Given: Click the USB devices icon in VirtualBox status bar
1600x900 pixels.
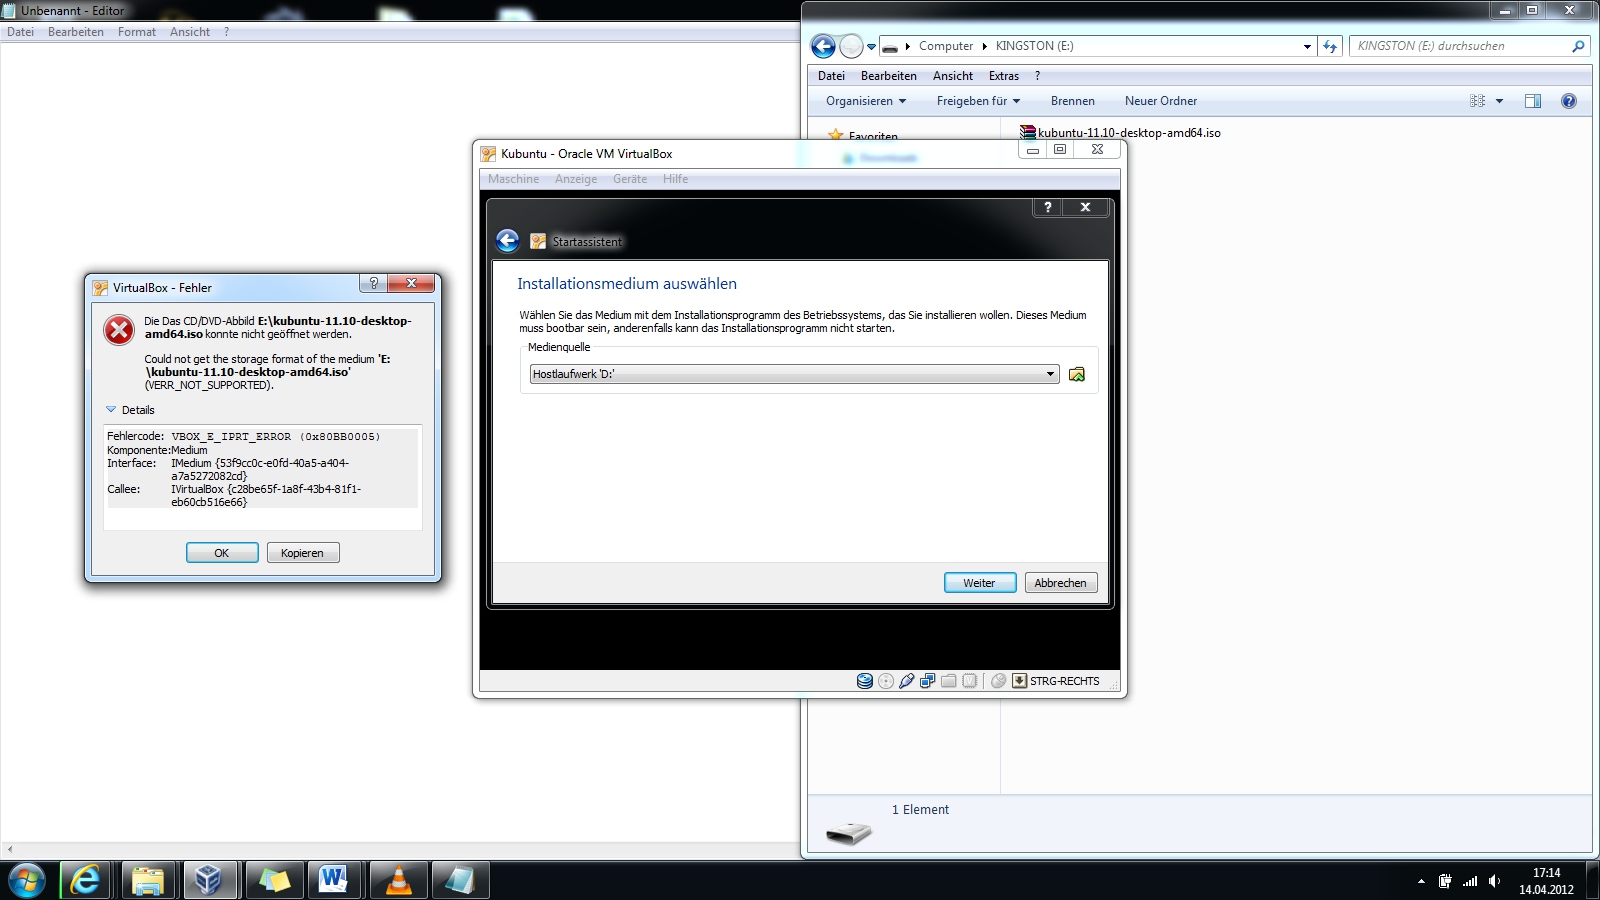Looking at the screenshot, I should tap(907, 681).
